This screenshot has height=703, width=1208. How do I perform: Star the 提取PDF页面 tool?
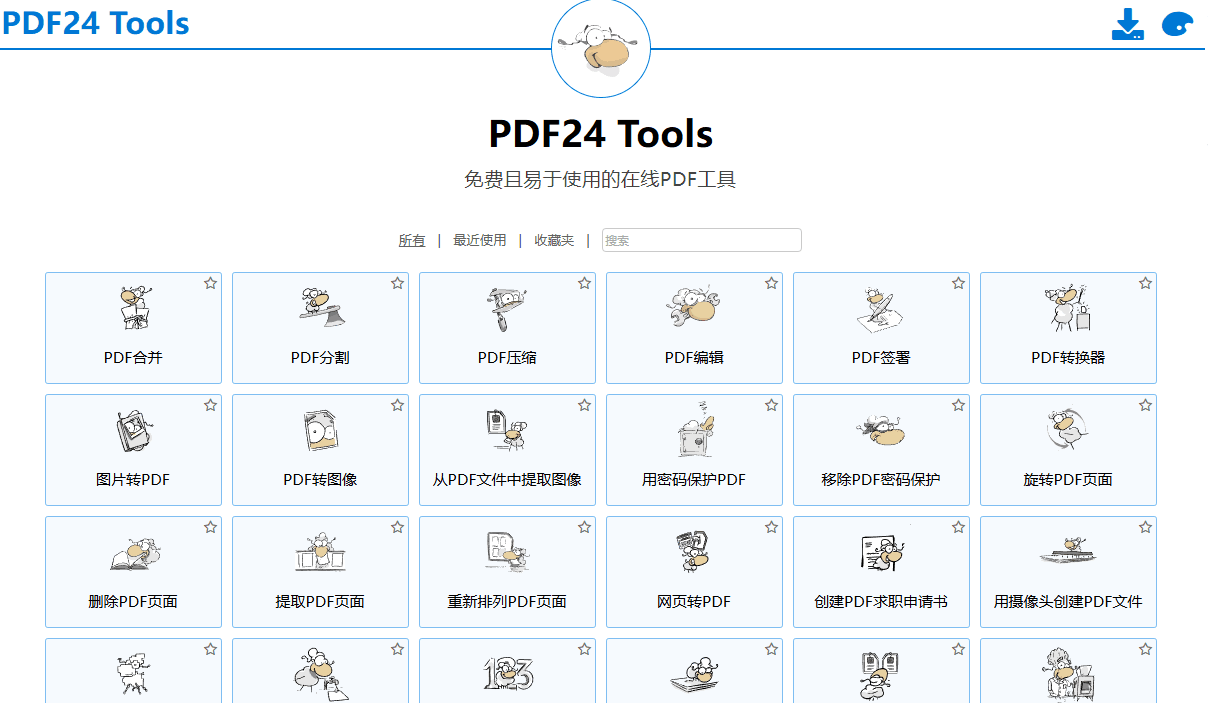[397, 527]
